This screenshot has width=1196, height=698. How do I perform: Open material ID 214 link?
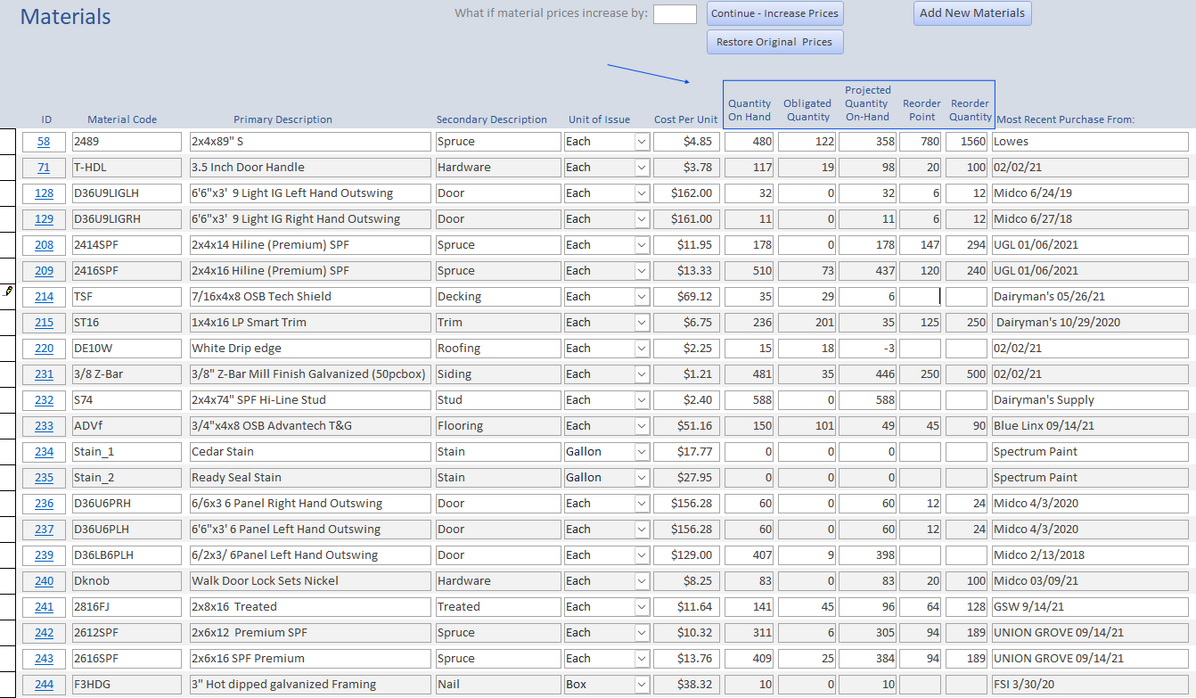tap(44, 297)
